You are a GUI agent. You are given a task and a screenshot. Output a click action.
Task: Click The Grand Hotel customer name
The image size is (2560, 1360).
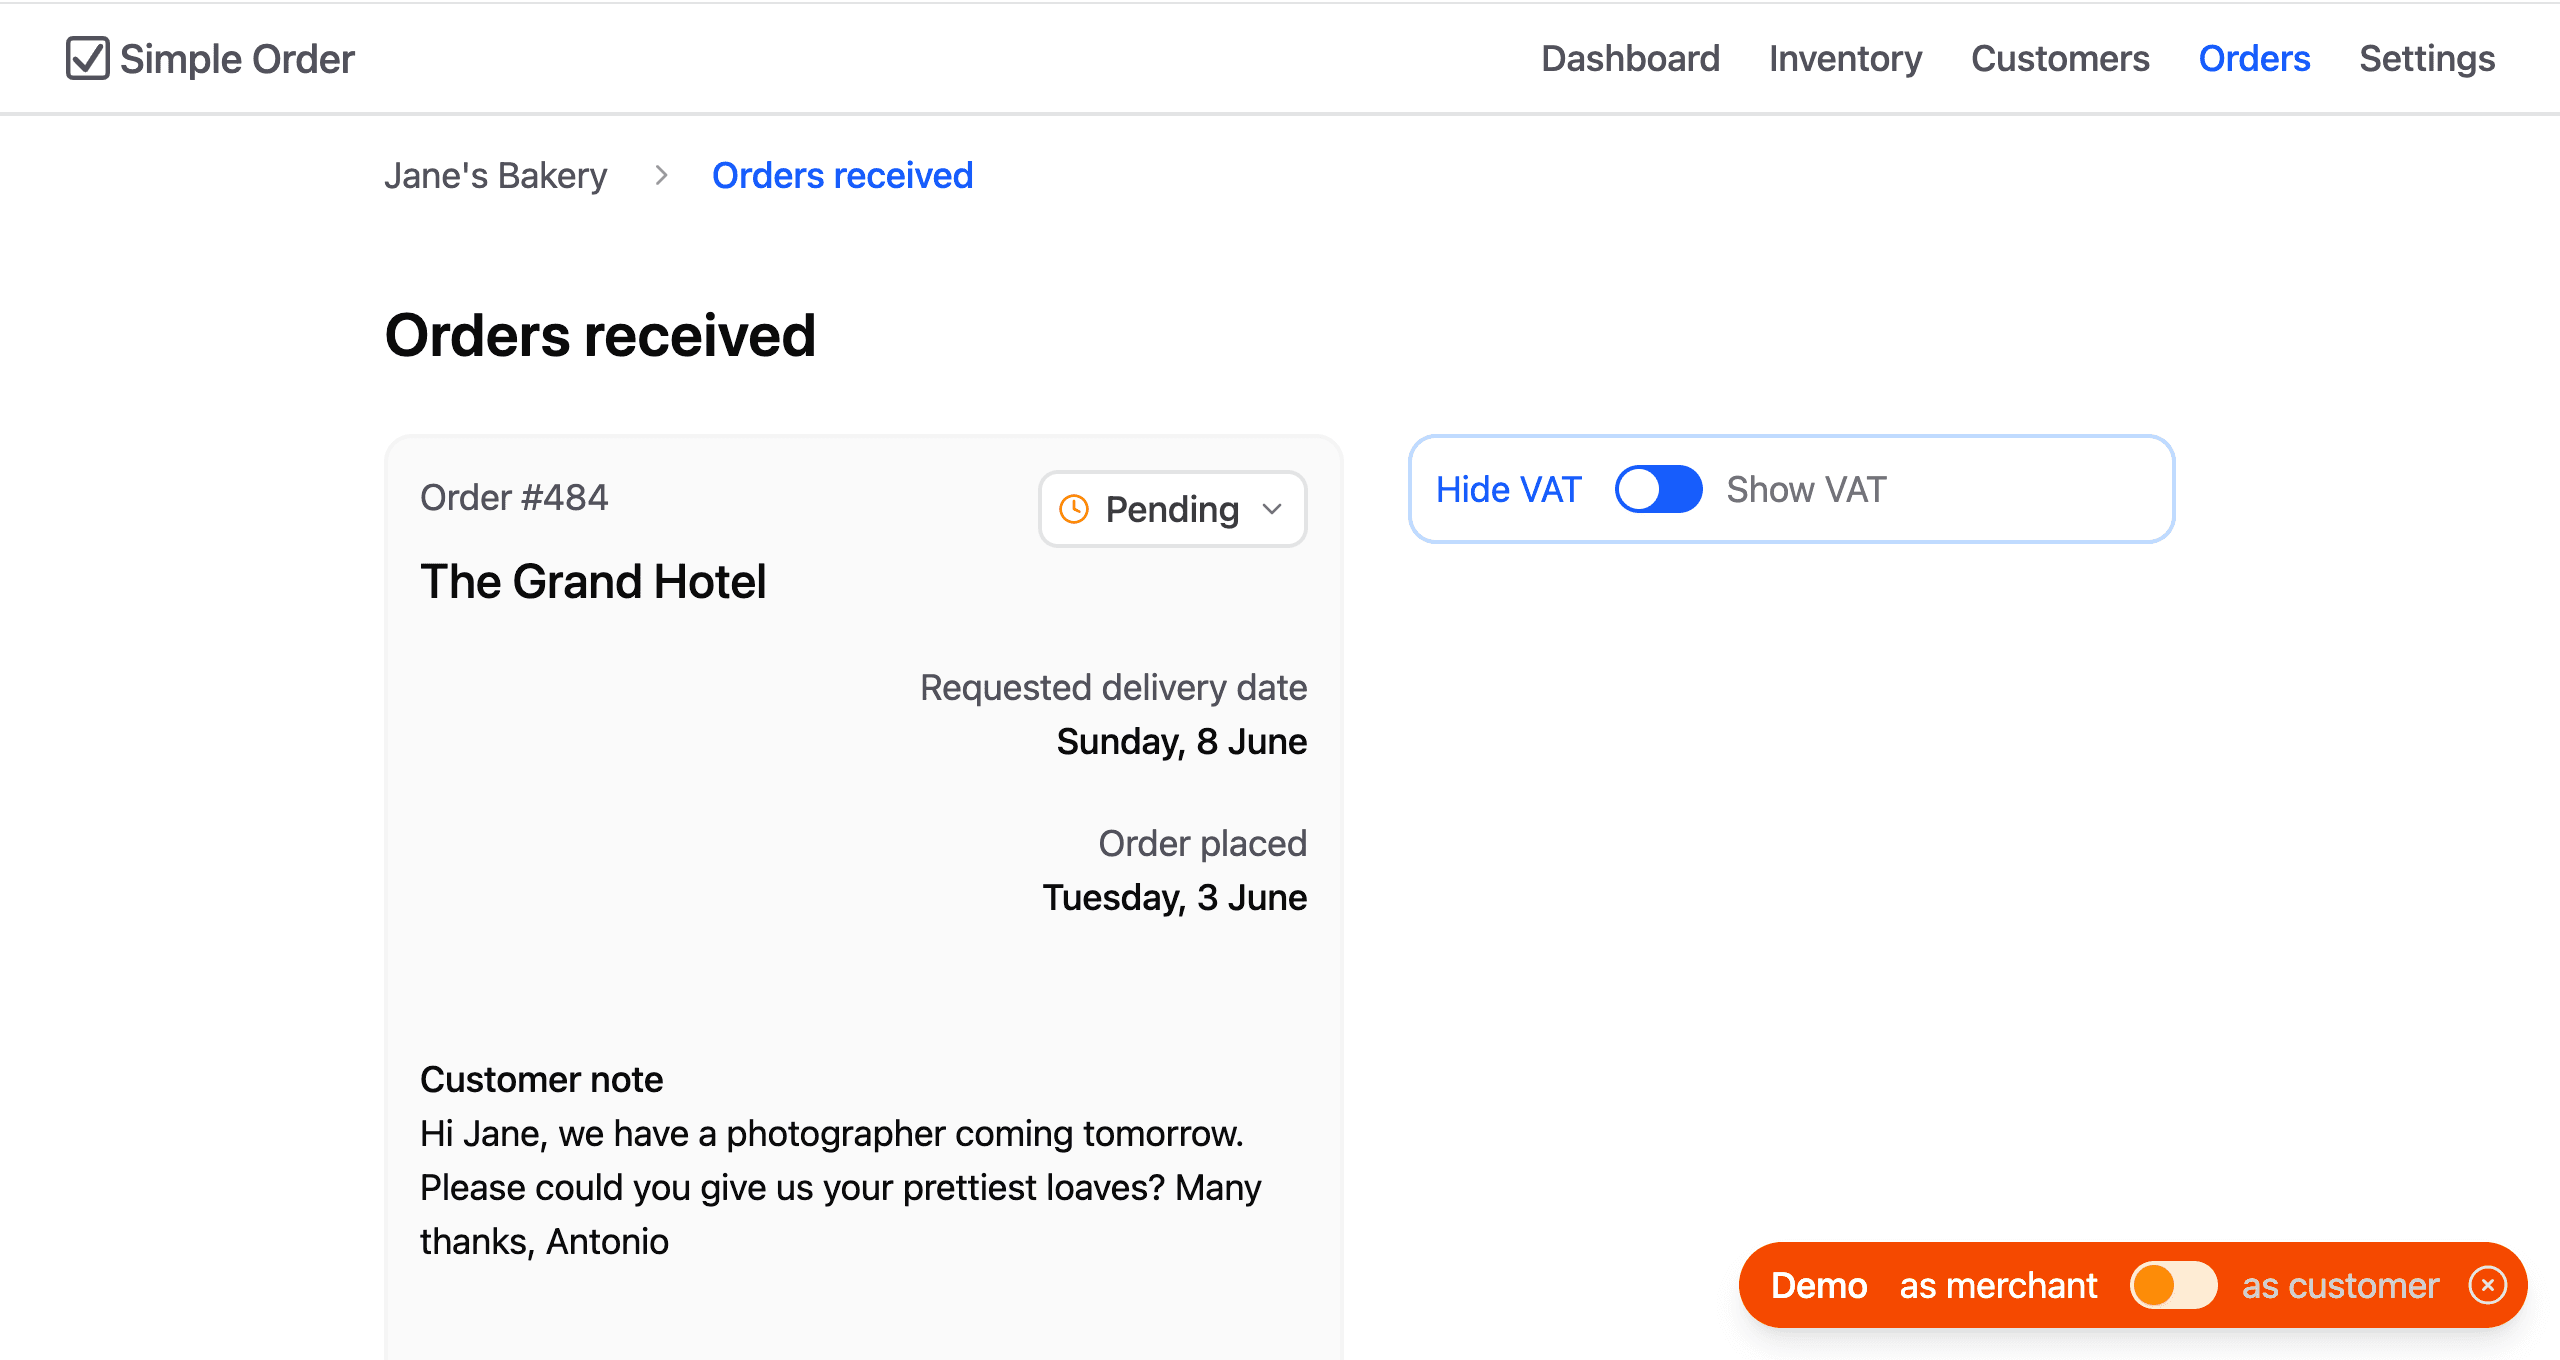[594, 581]
